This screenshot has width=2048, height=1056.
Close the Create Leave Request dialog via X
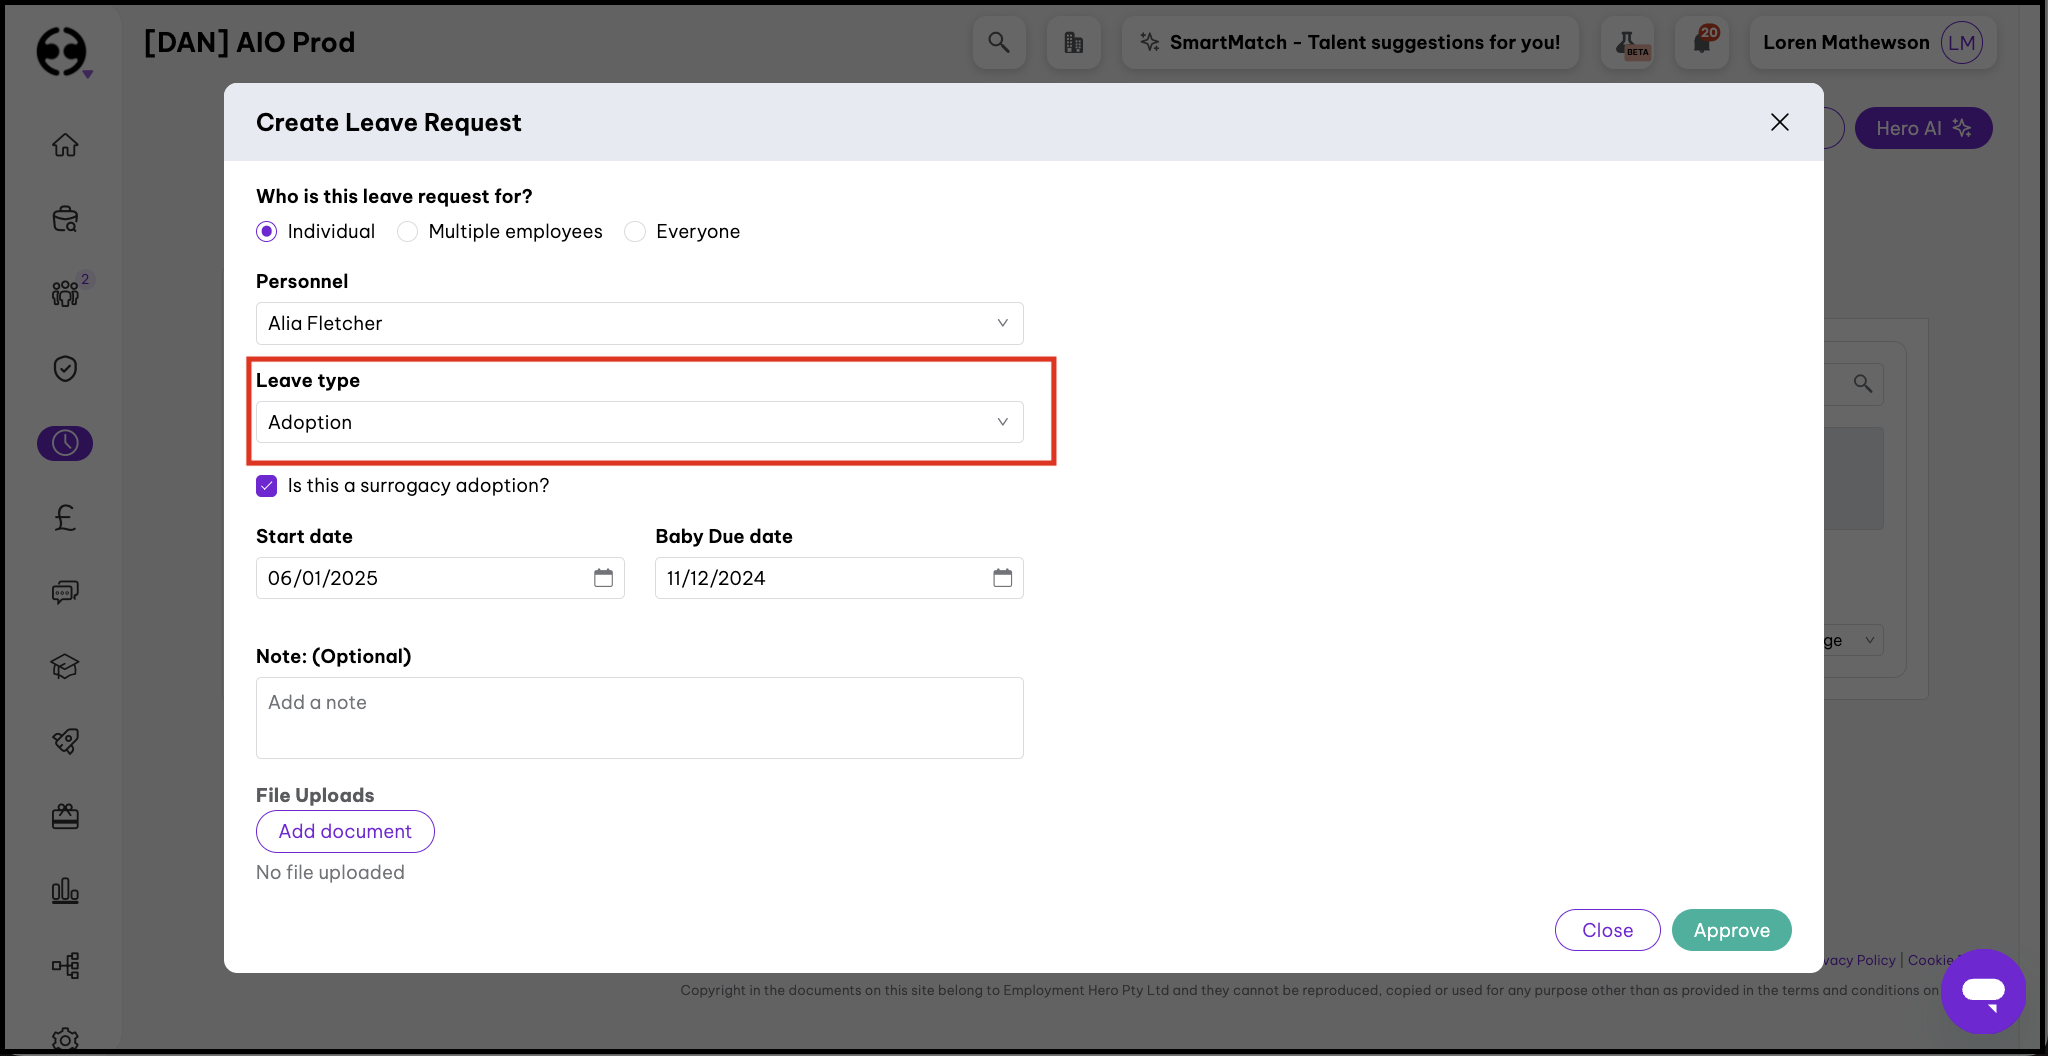(1779, 122)
